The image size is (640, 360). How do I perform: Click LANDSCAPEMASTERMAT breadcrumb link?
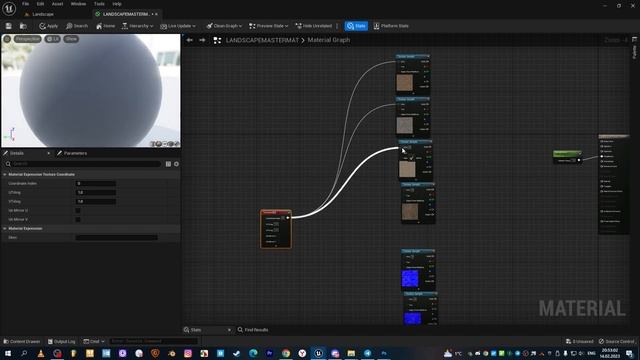262,40
